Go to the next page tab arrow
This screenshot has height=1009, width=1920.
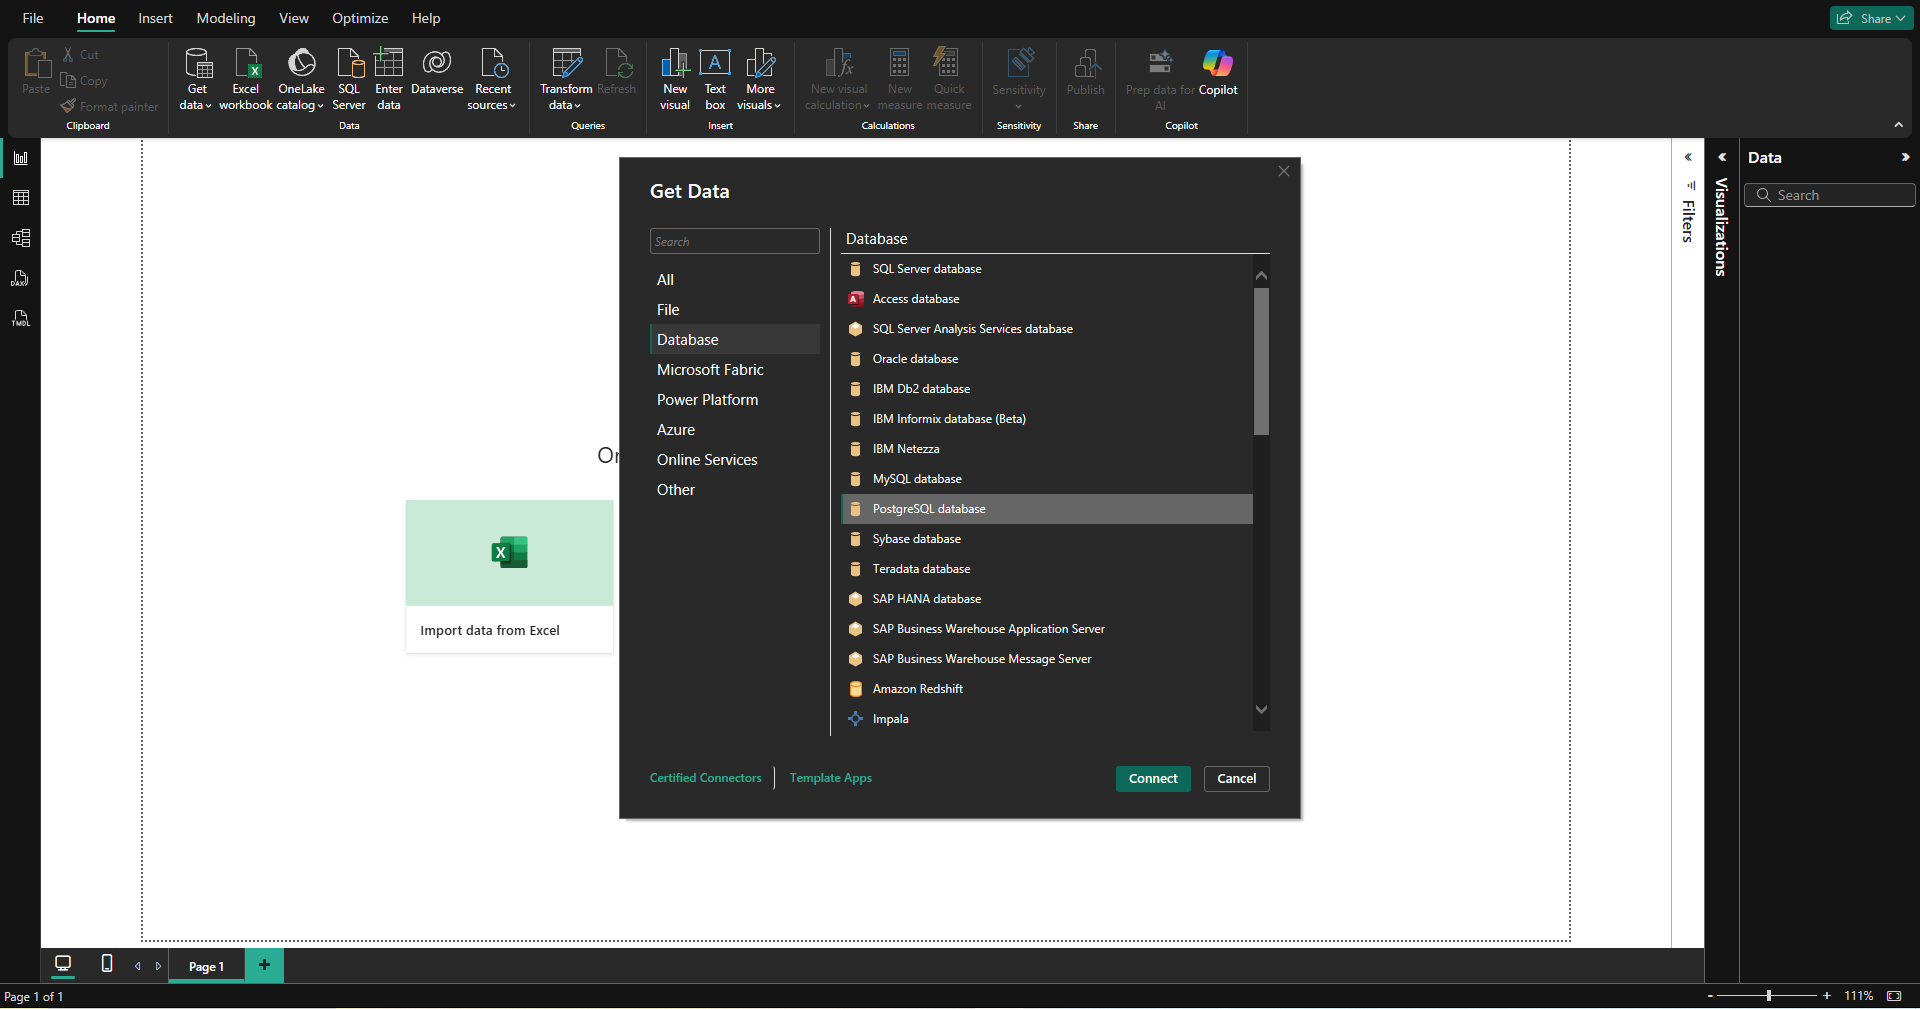click(x=158, y=966)
